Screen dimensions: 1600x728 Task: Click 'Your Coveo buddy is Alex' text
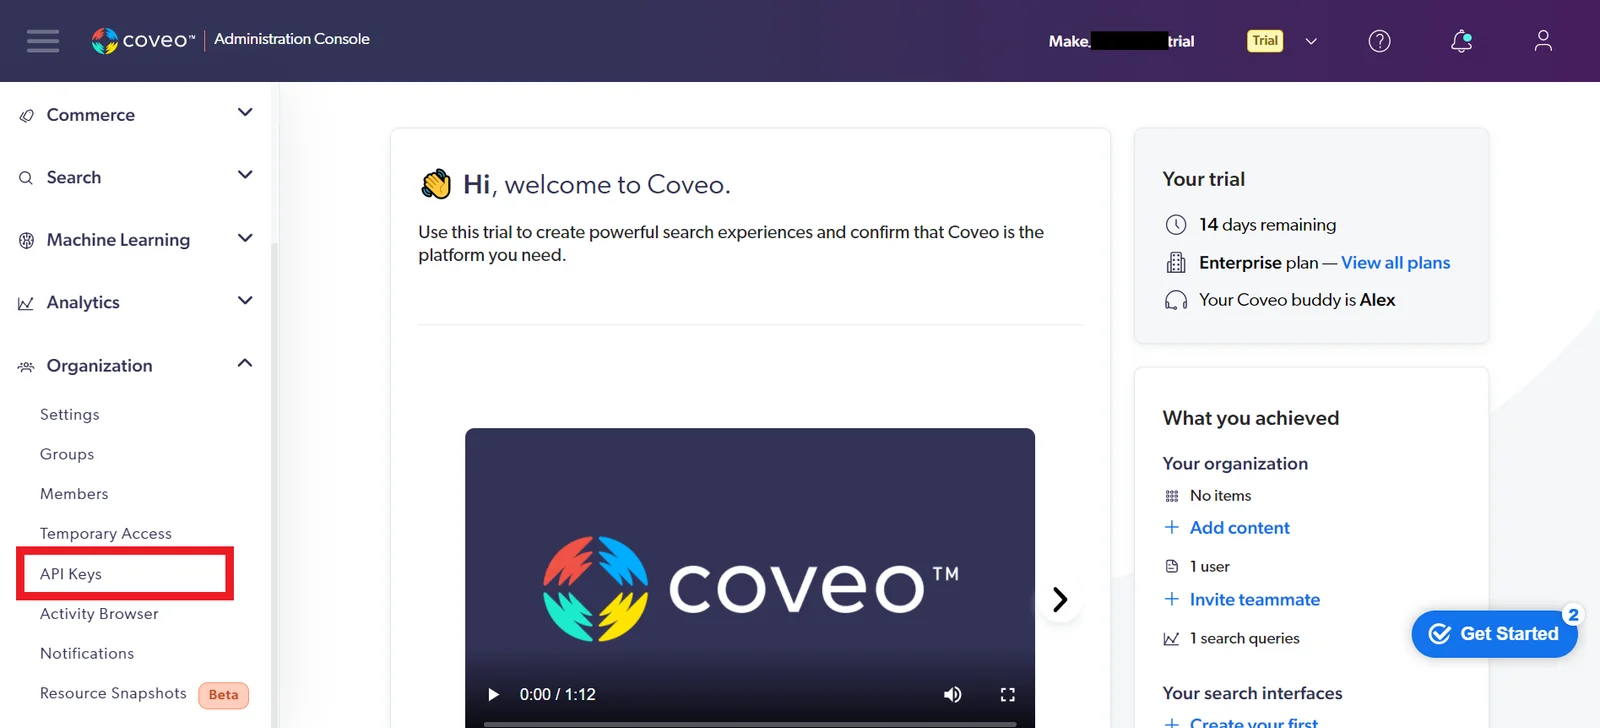pyautogui.click(x=1297, y=300)
